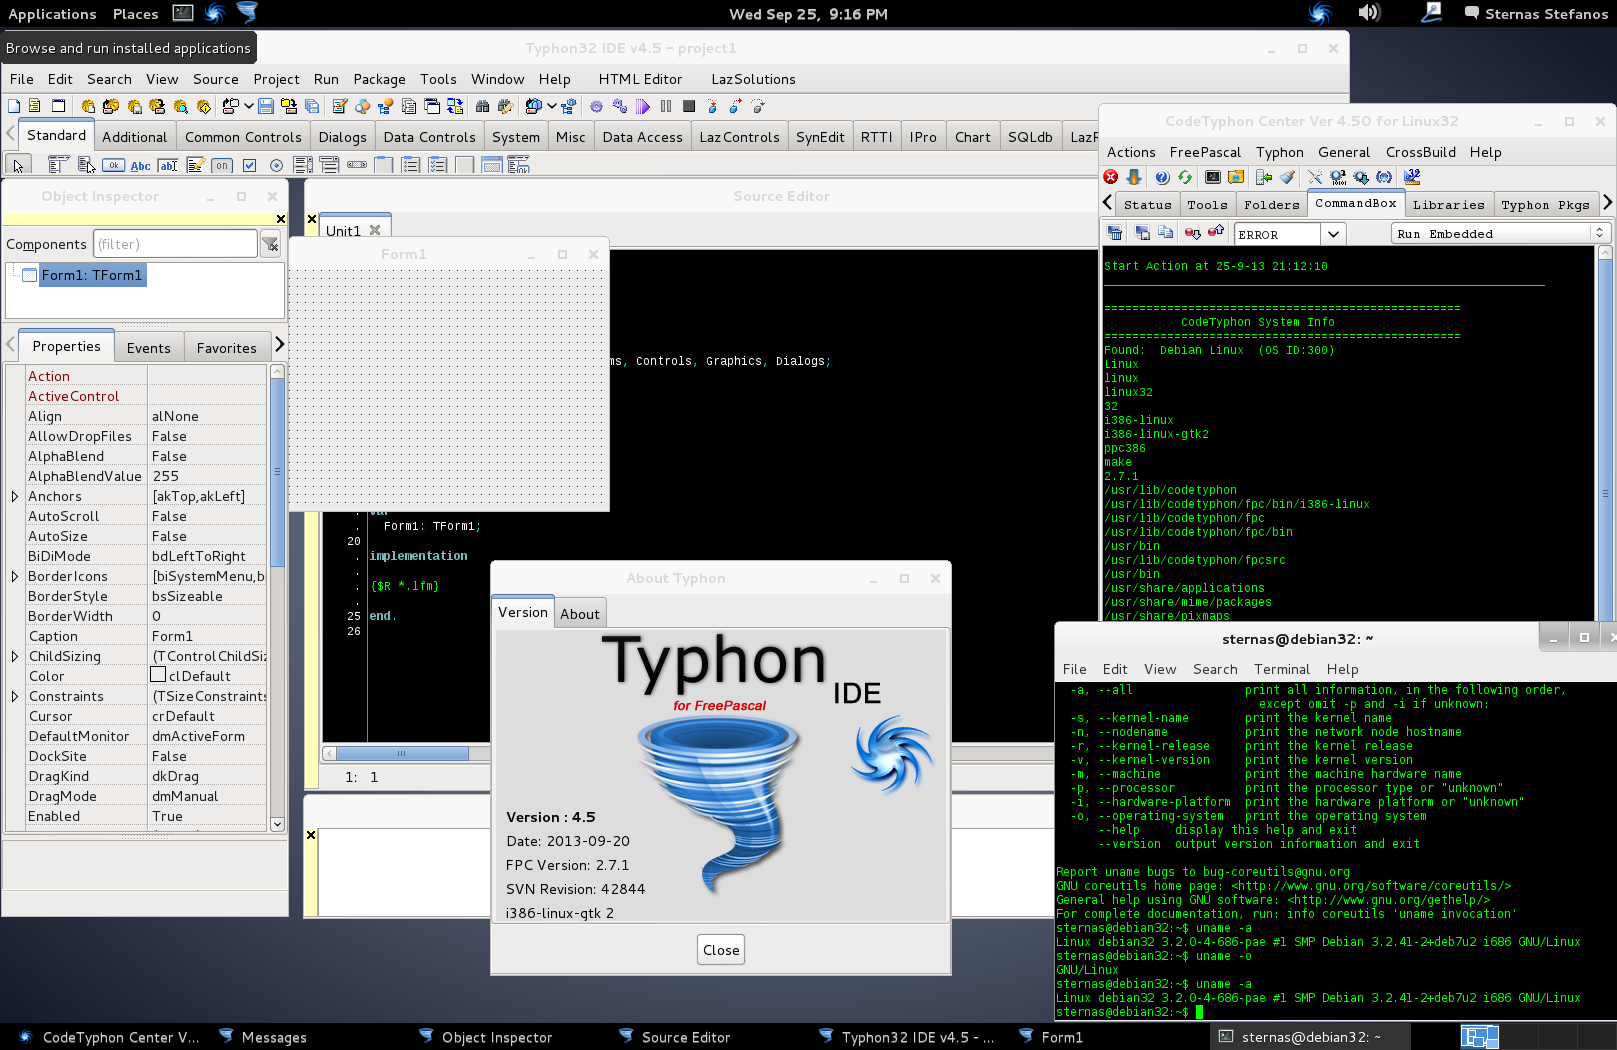
Task: Open Terminal menu in terminal window
Action: (x=1282, y=669)
